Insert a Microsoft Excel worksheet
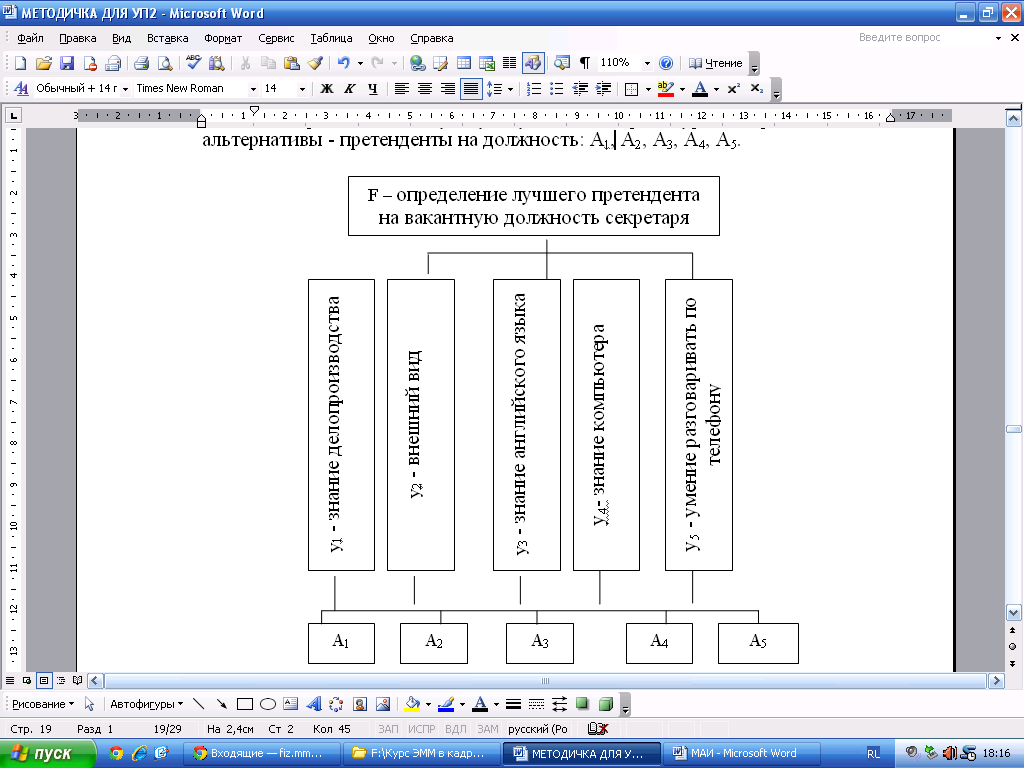This screenshot has height=768, width=1024. (487, 63)
